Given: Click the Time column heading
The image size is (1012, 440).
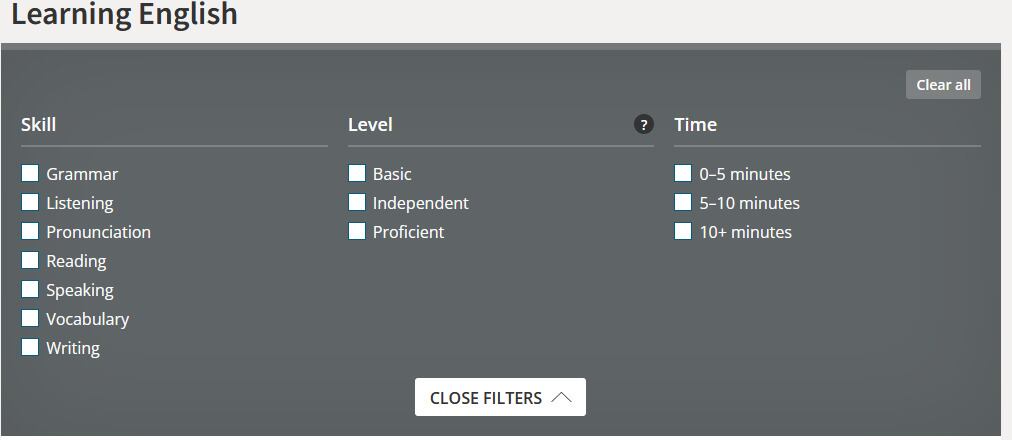Looking at the screenshot, I should (695, 125).
